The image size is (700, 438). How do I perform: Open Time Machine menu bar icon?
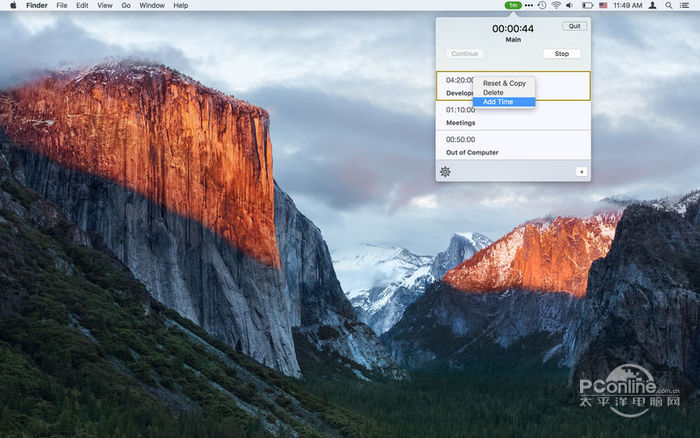pos(541,5)
